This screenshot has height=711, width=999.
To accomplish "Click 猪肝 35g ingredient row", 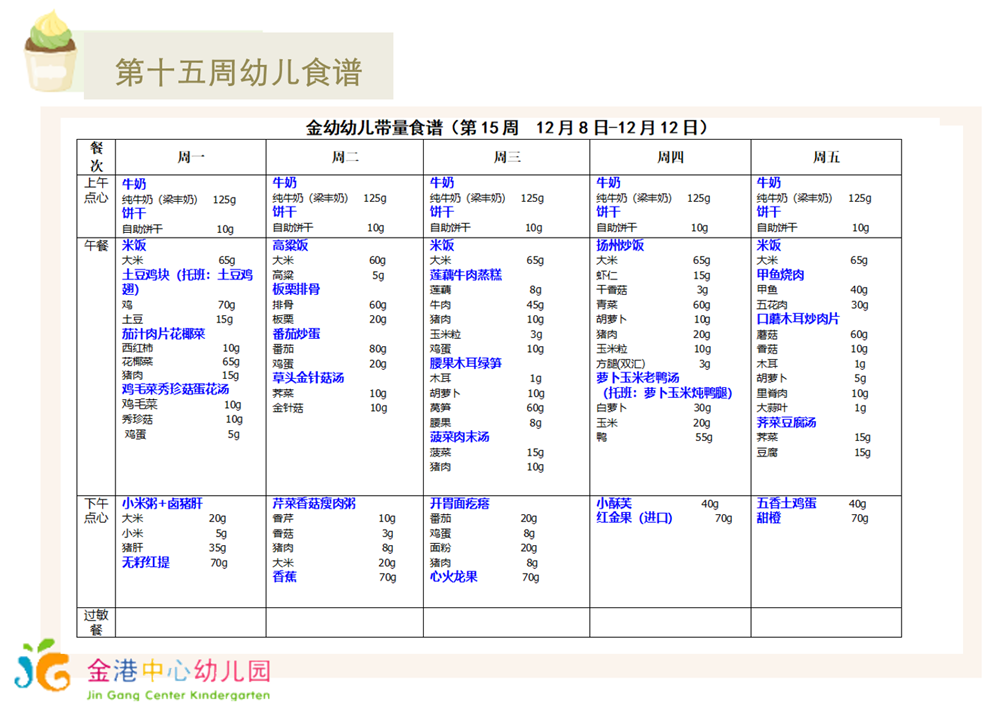I will point(174,548).
